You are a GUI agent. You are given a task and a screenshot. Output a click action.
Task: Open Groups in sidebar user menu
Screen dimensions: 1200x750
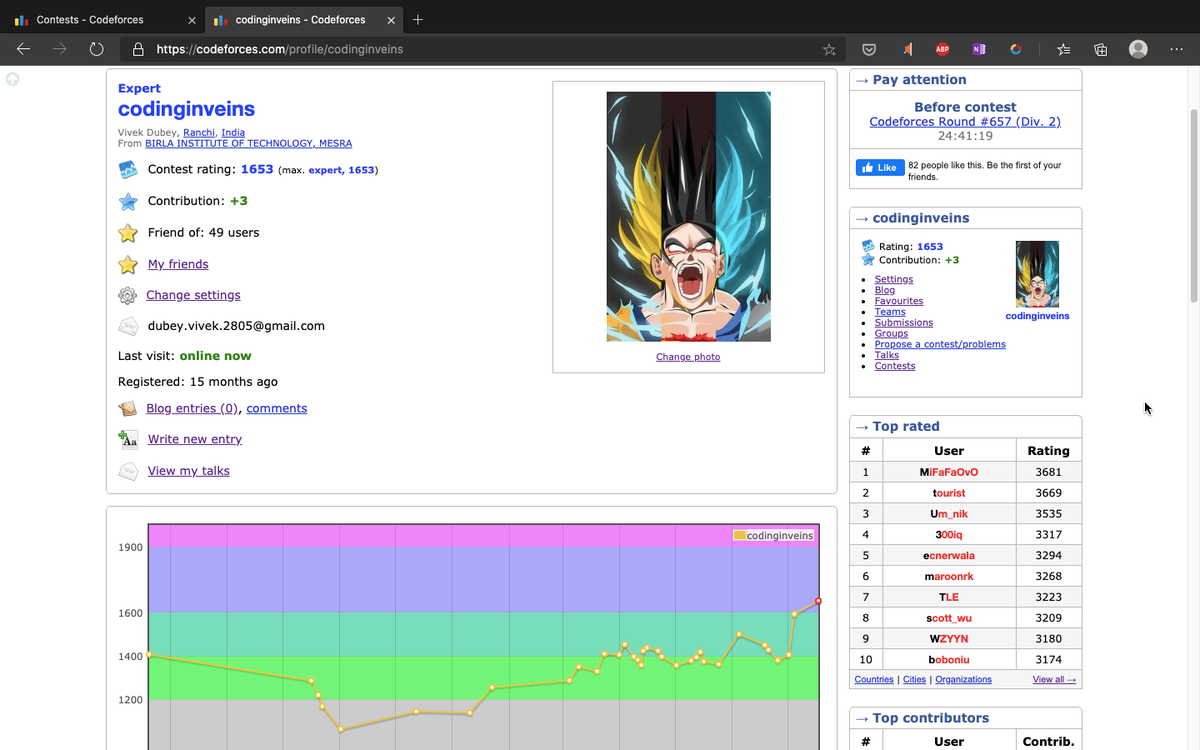891,334
